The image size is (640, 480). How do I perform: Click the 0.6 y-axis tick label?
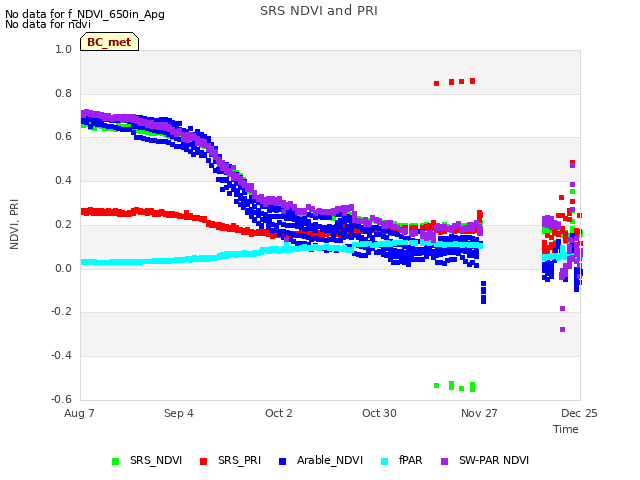(64, 137)
